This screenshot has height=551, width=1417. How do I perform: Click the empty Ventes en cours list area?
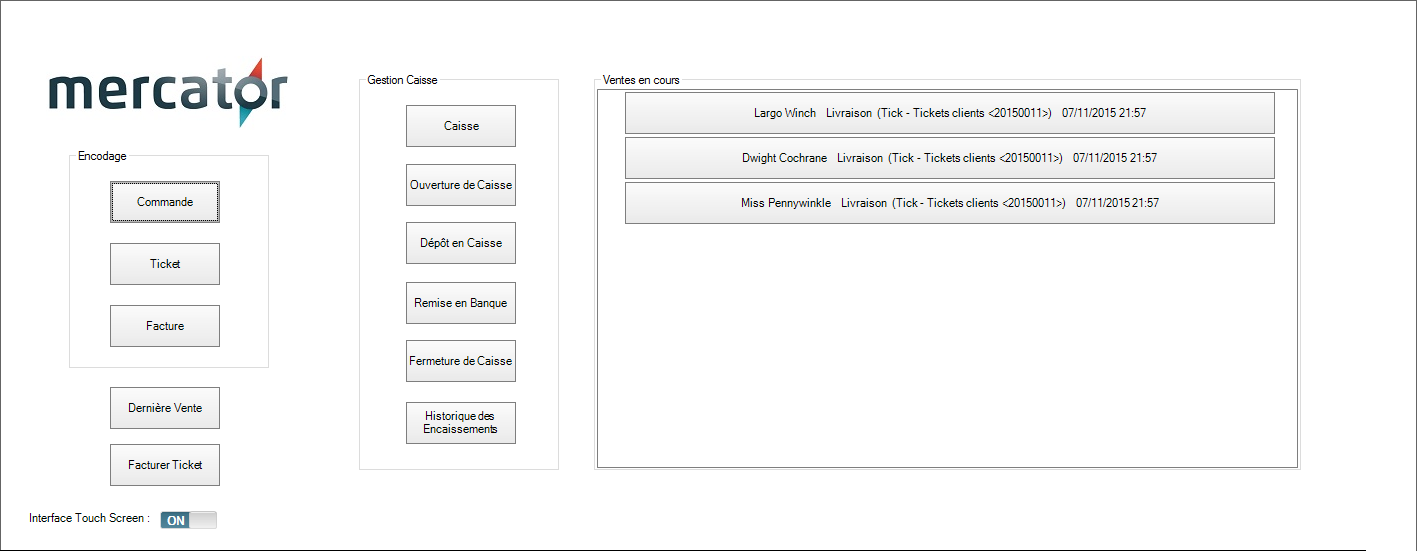[946, 350]
